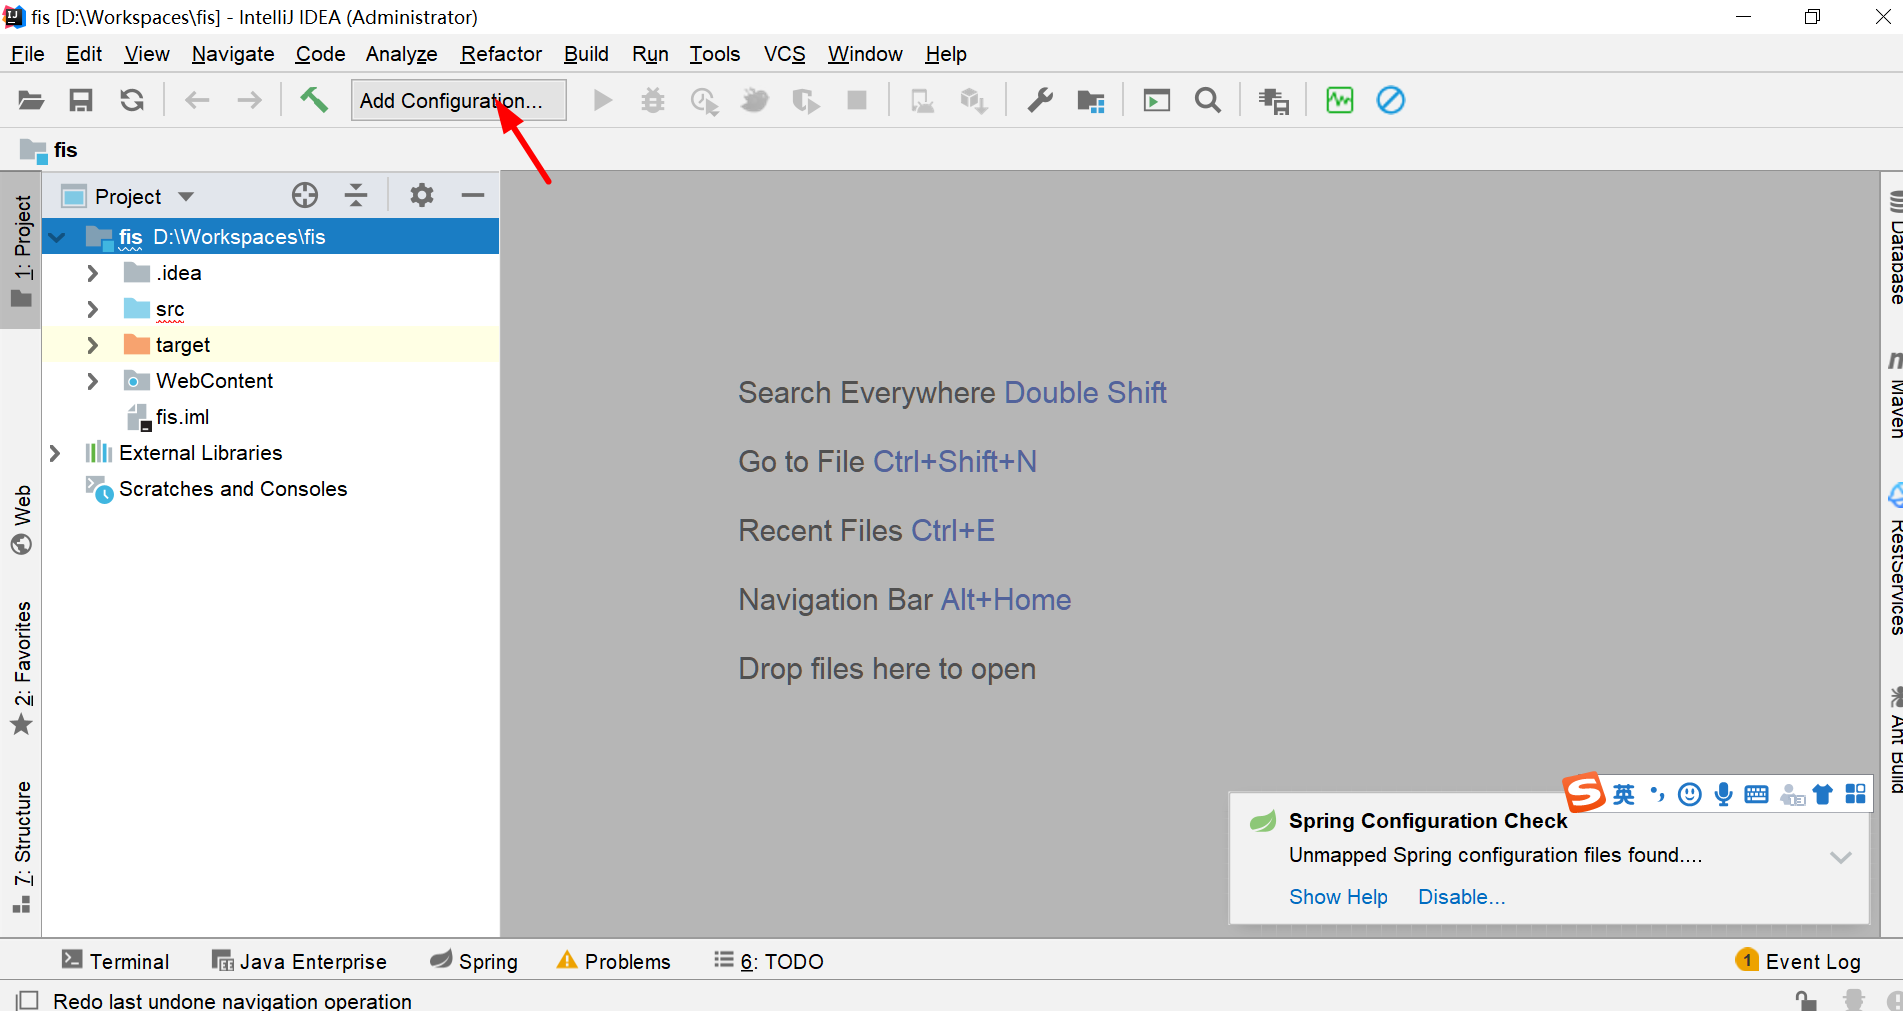1903x1011 pixels.
Task: Open the Spring tool tab
Action: pyautogui.click(x=474, y=961)
